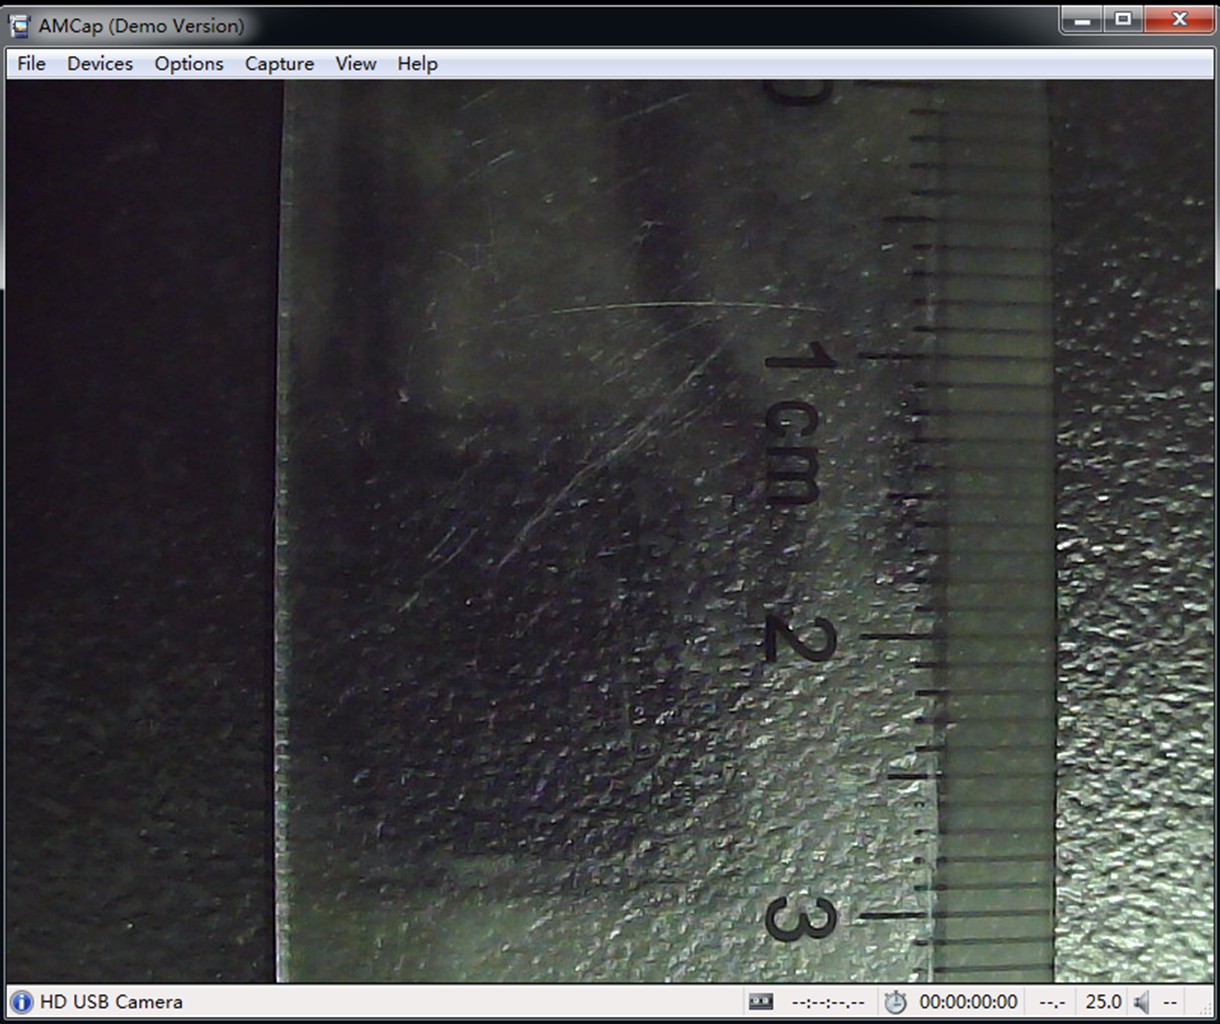Click the speaker volume icon
This screenshot has height=1024, width=1220.
point(1142,1002)
